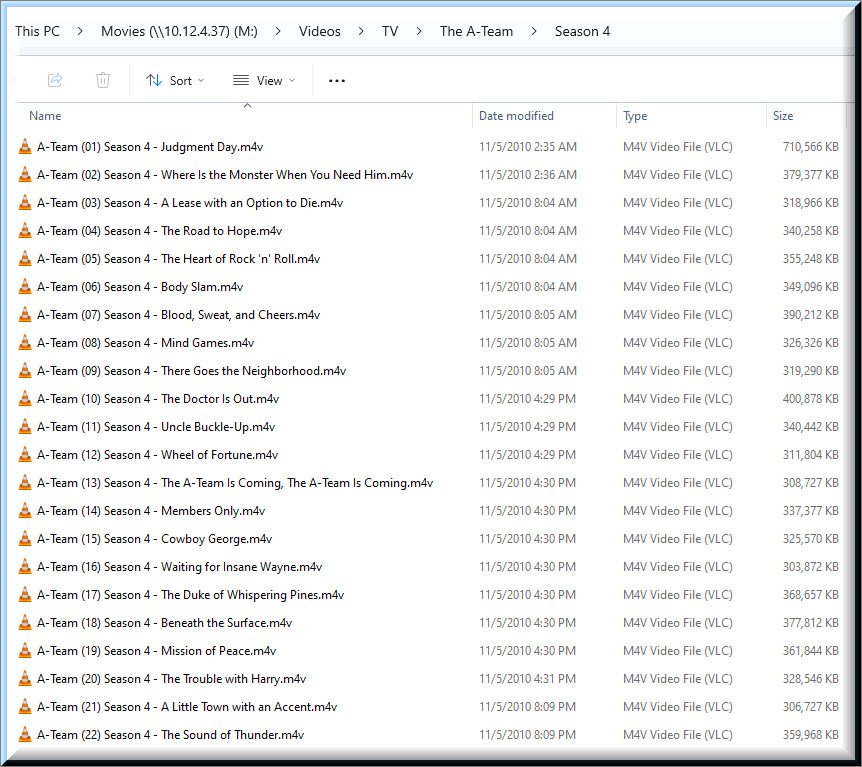Expand chevron after Movies (M:) breadcrumb
The image size is (862, 767).
coord(278,31)
